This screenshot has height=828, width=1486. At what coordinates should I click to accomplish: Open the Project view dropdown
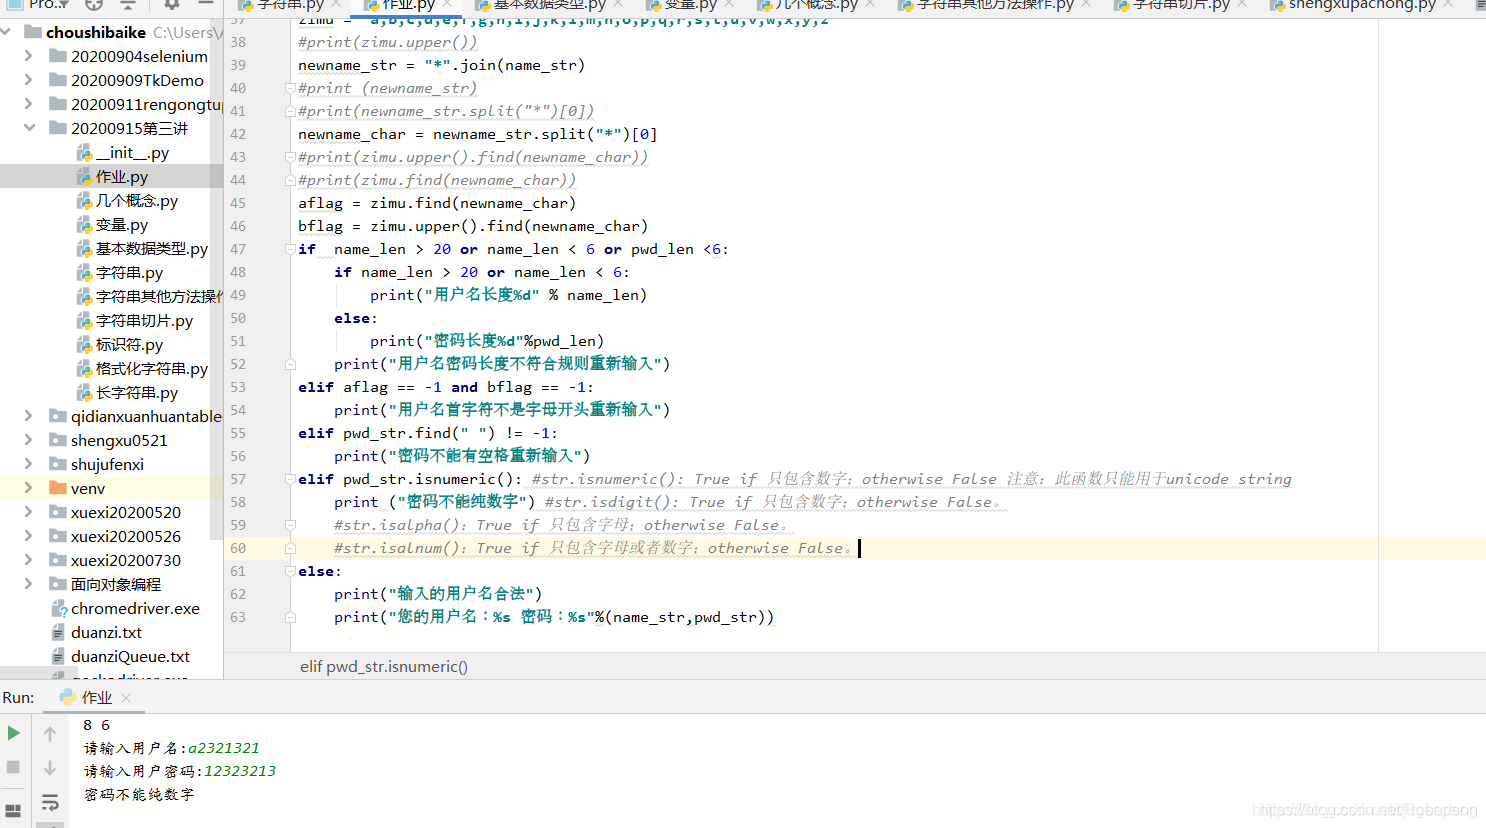[39, 4]
